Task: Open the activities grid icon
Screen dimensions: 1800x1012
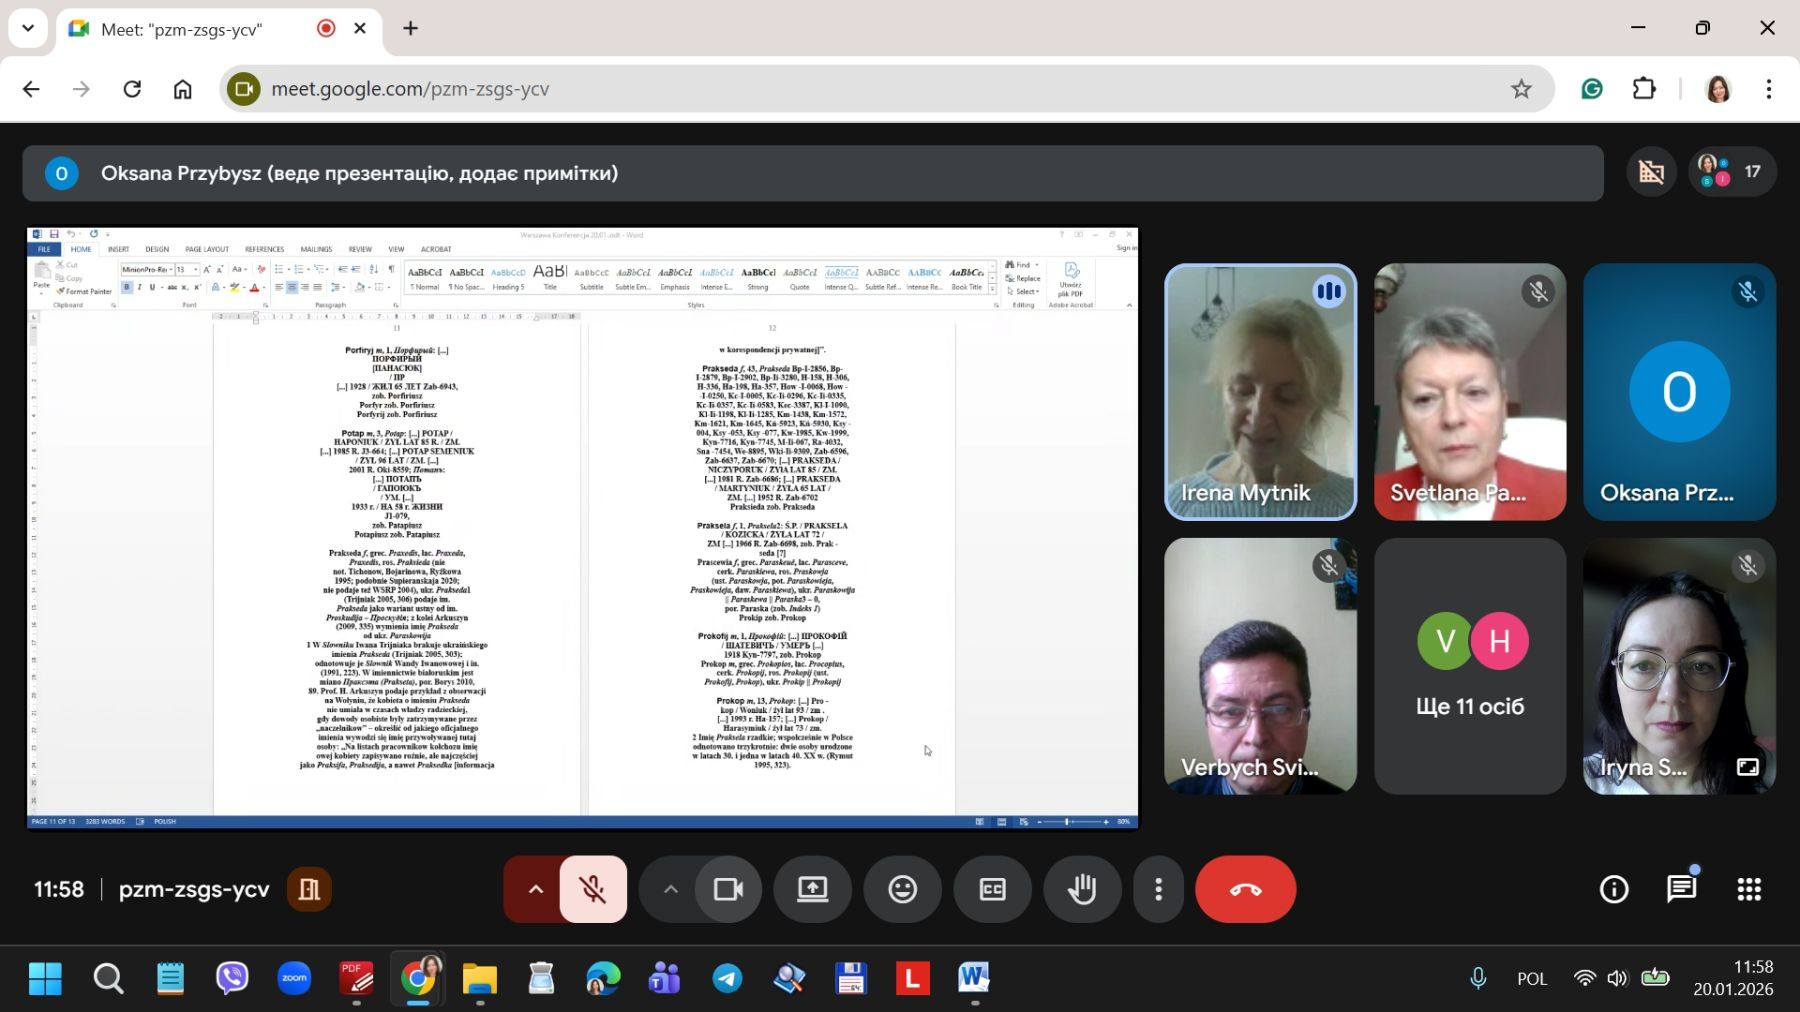Action: [x=1748, y=889]
